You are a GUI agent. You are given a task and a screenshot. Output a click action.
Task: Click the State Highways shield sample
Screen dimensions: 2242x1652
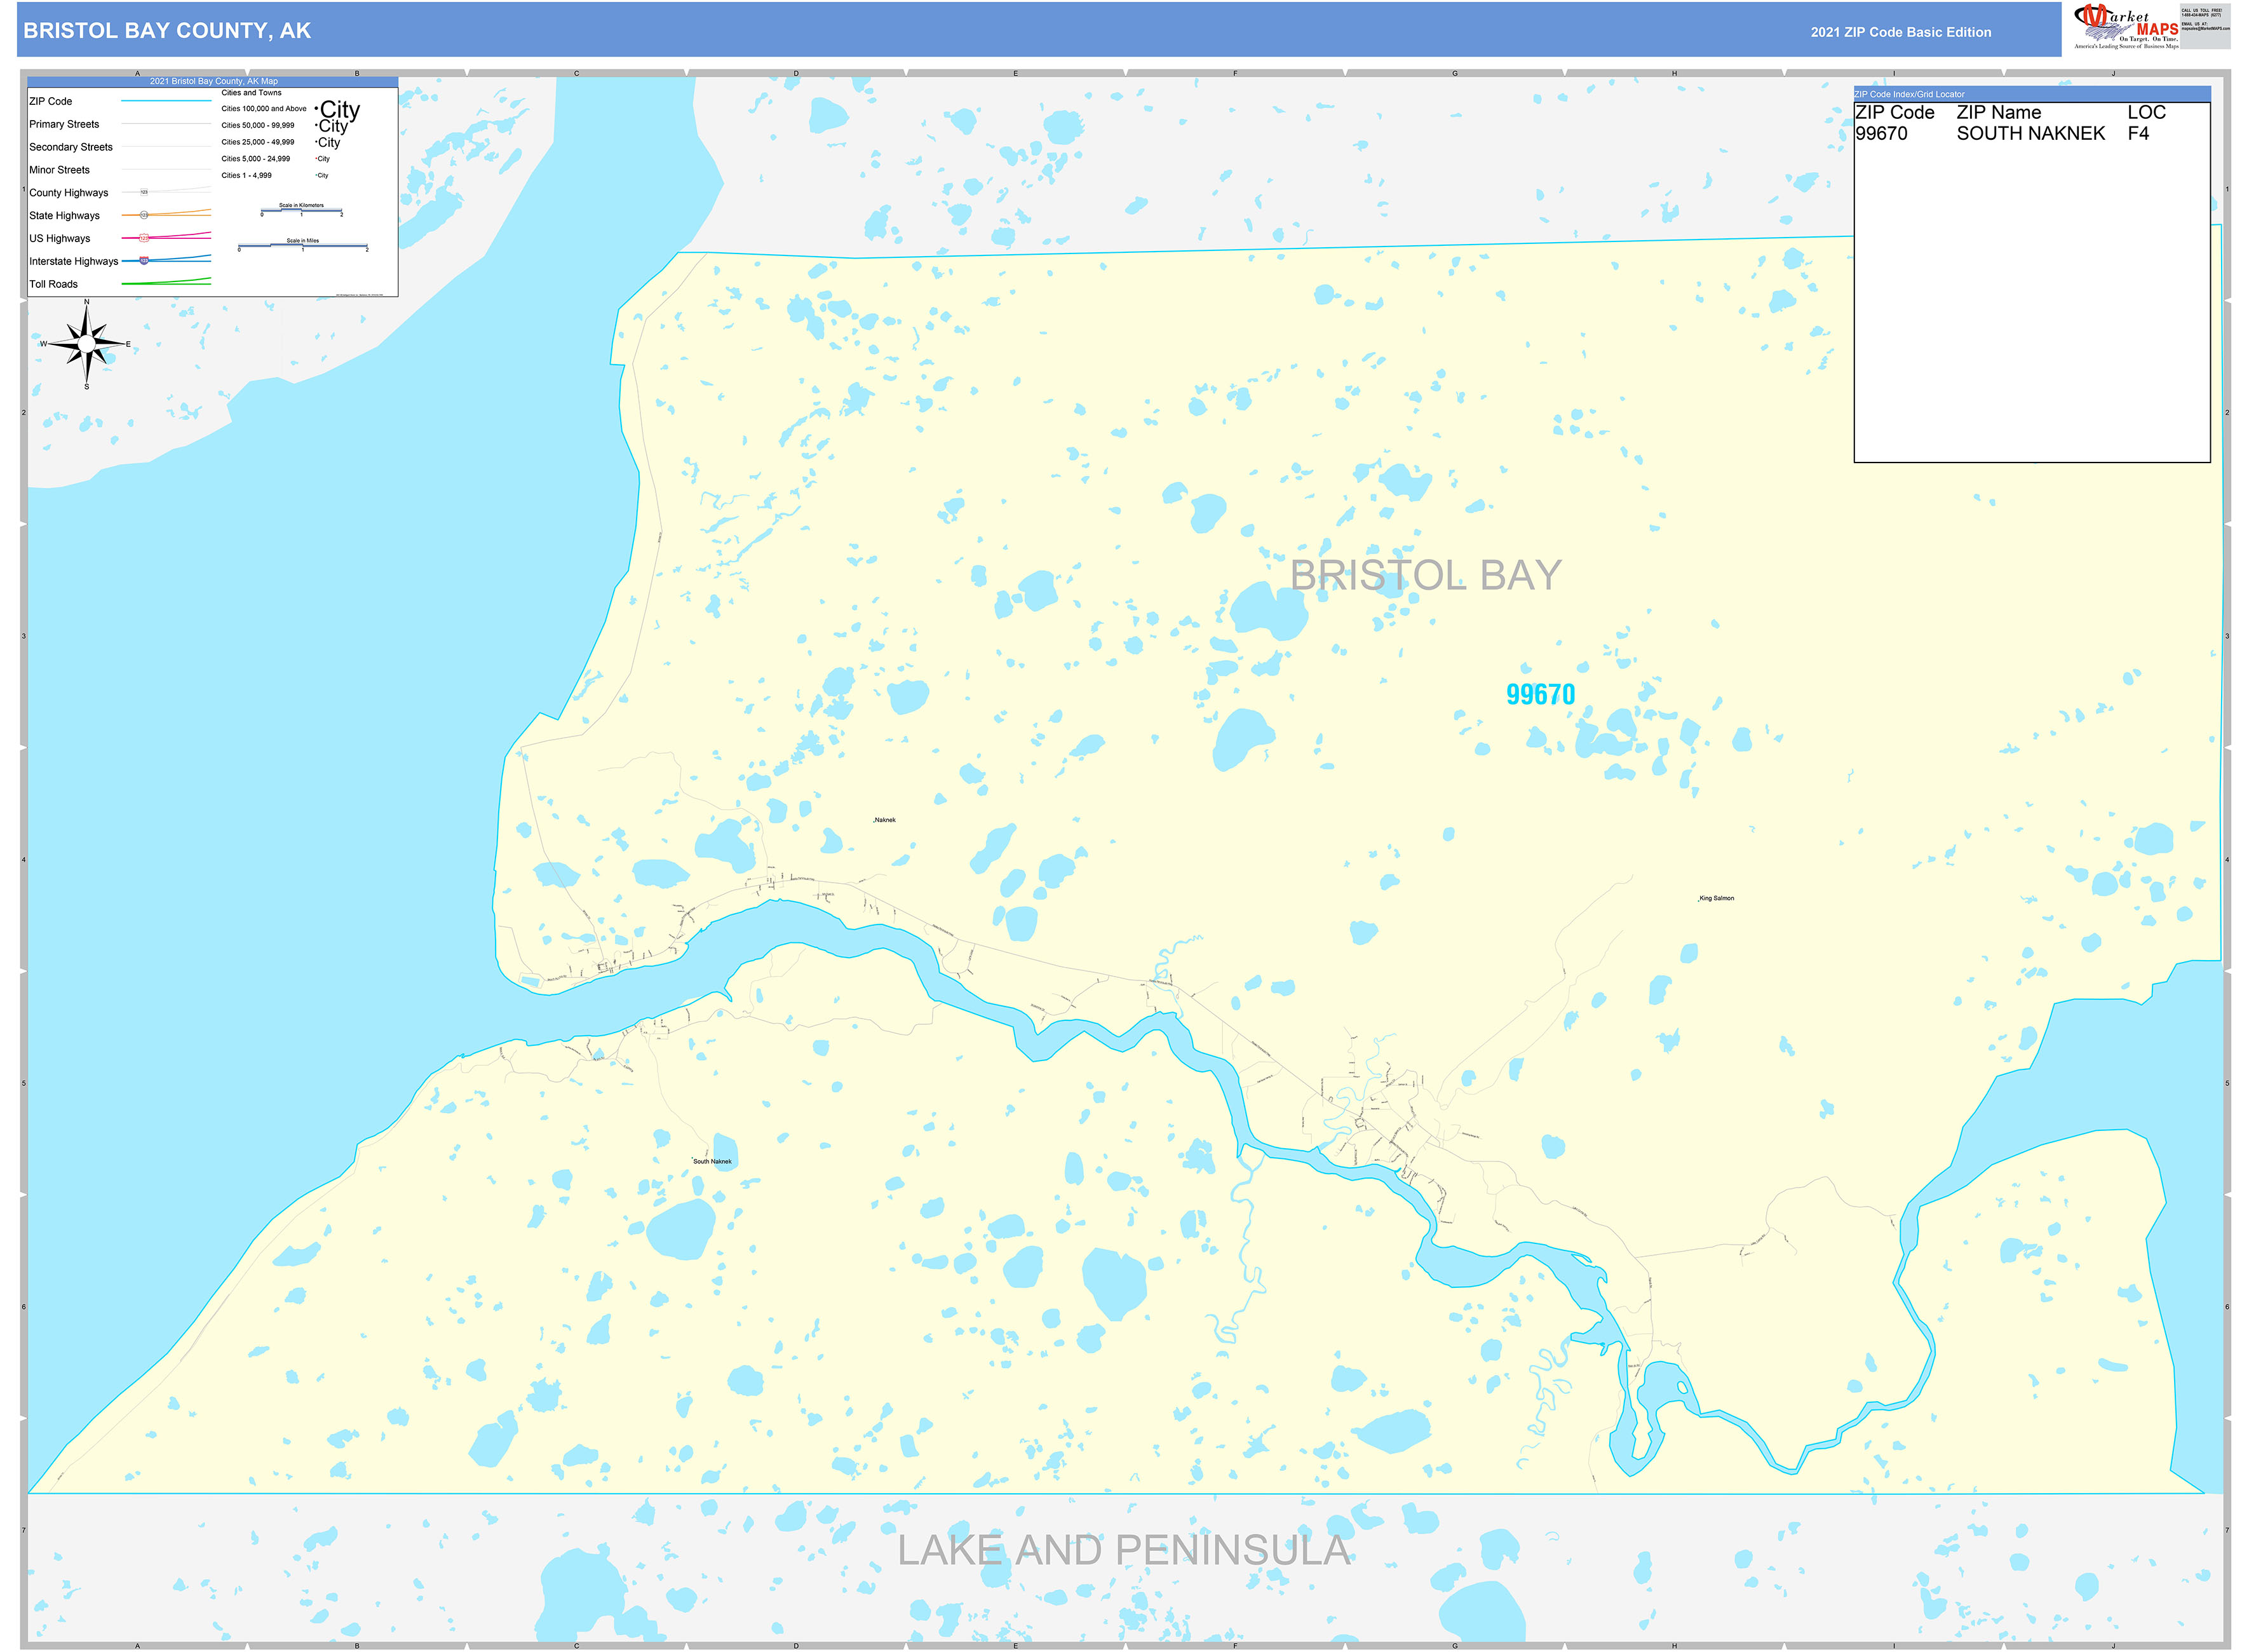pos(144,215)
